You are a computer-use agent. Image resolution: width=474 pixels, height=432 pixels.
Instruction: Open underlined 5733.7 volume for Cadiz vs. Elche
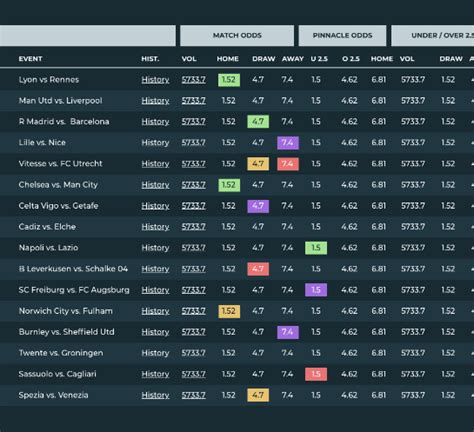(193, 227)
